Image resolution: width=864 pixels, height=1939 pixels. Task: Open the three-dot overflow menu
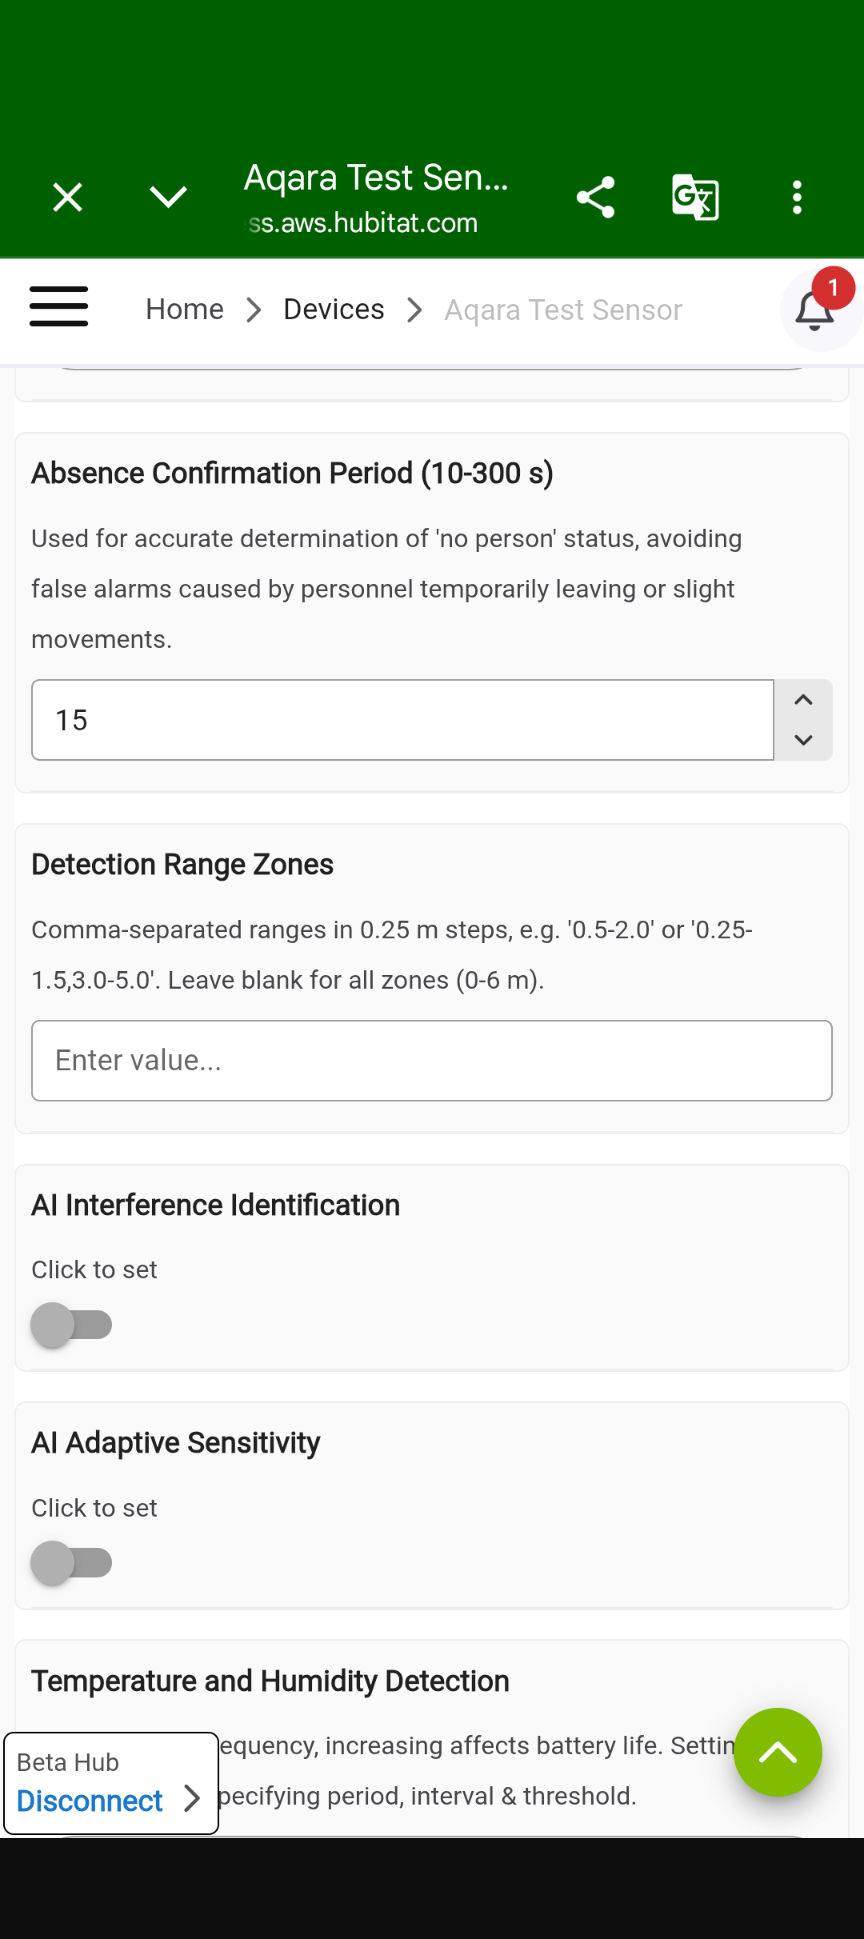(x=797, y=197)
